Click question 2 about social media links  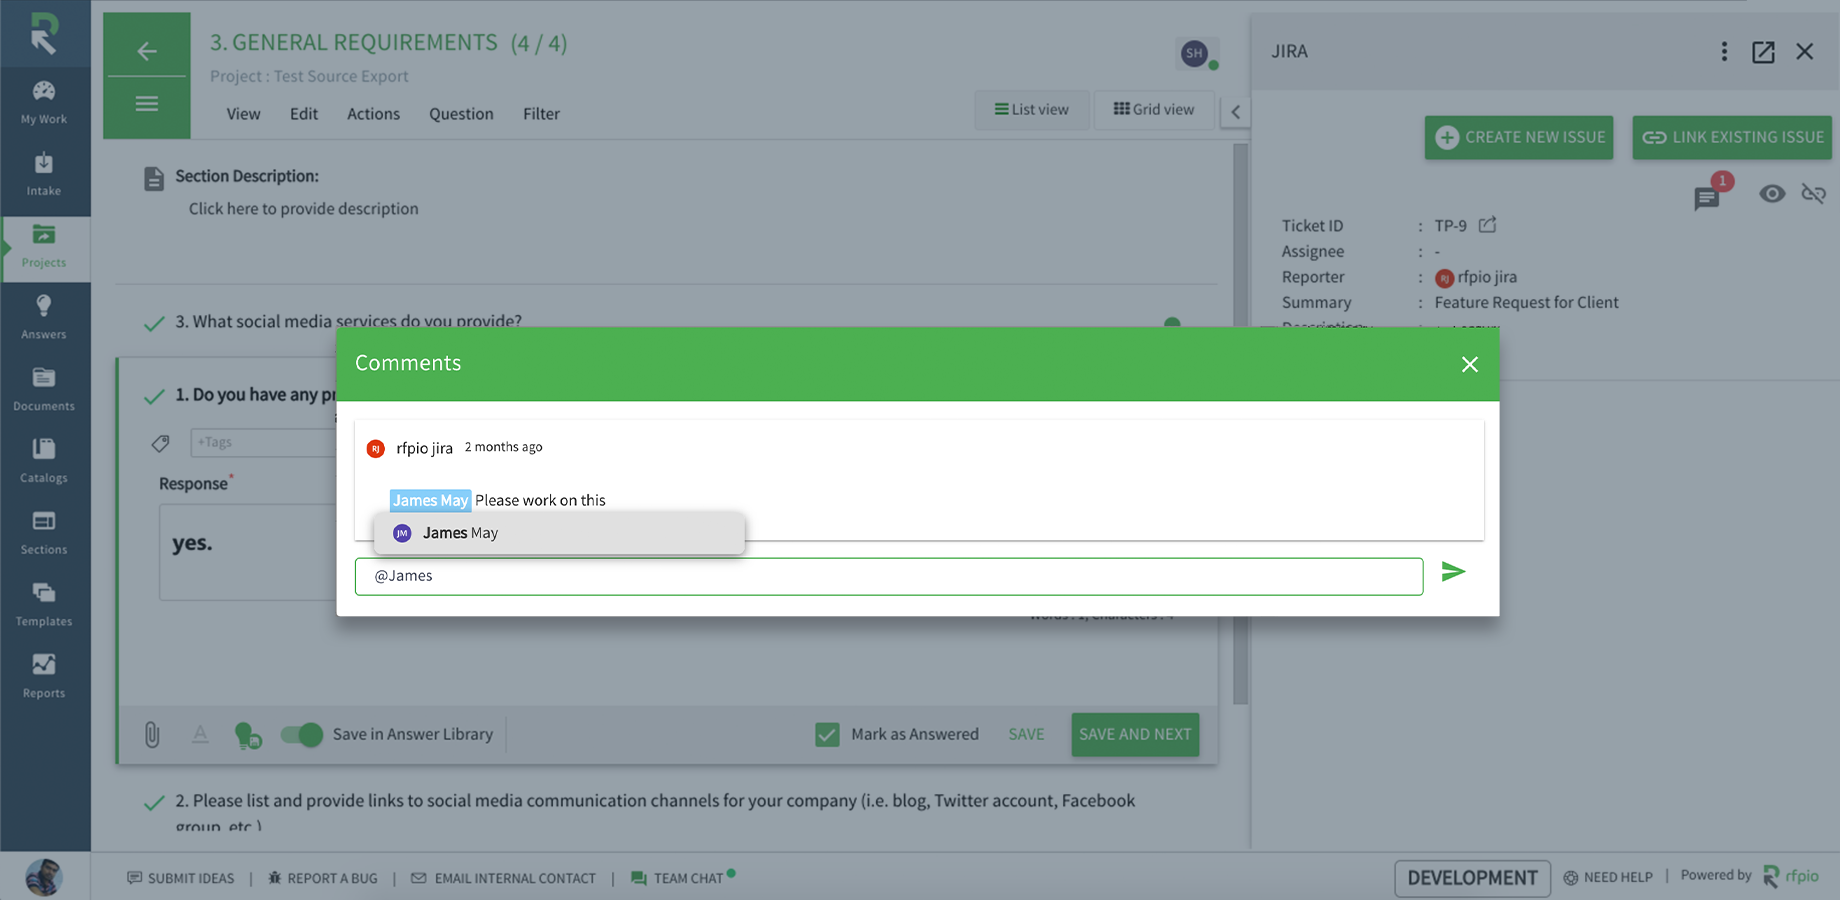tap(655, 812)
